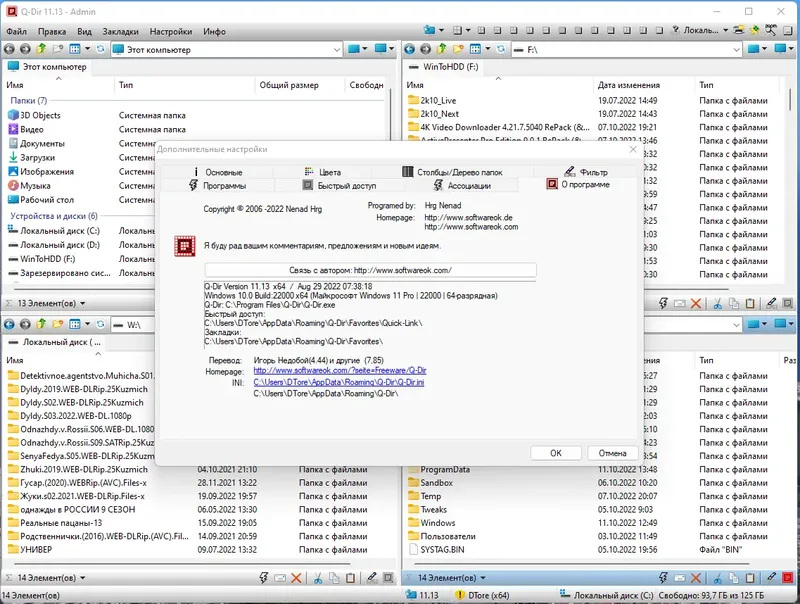Open the softwareok Freeware/Q-Dir homepage link

[x=340, y=371]
